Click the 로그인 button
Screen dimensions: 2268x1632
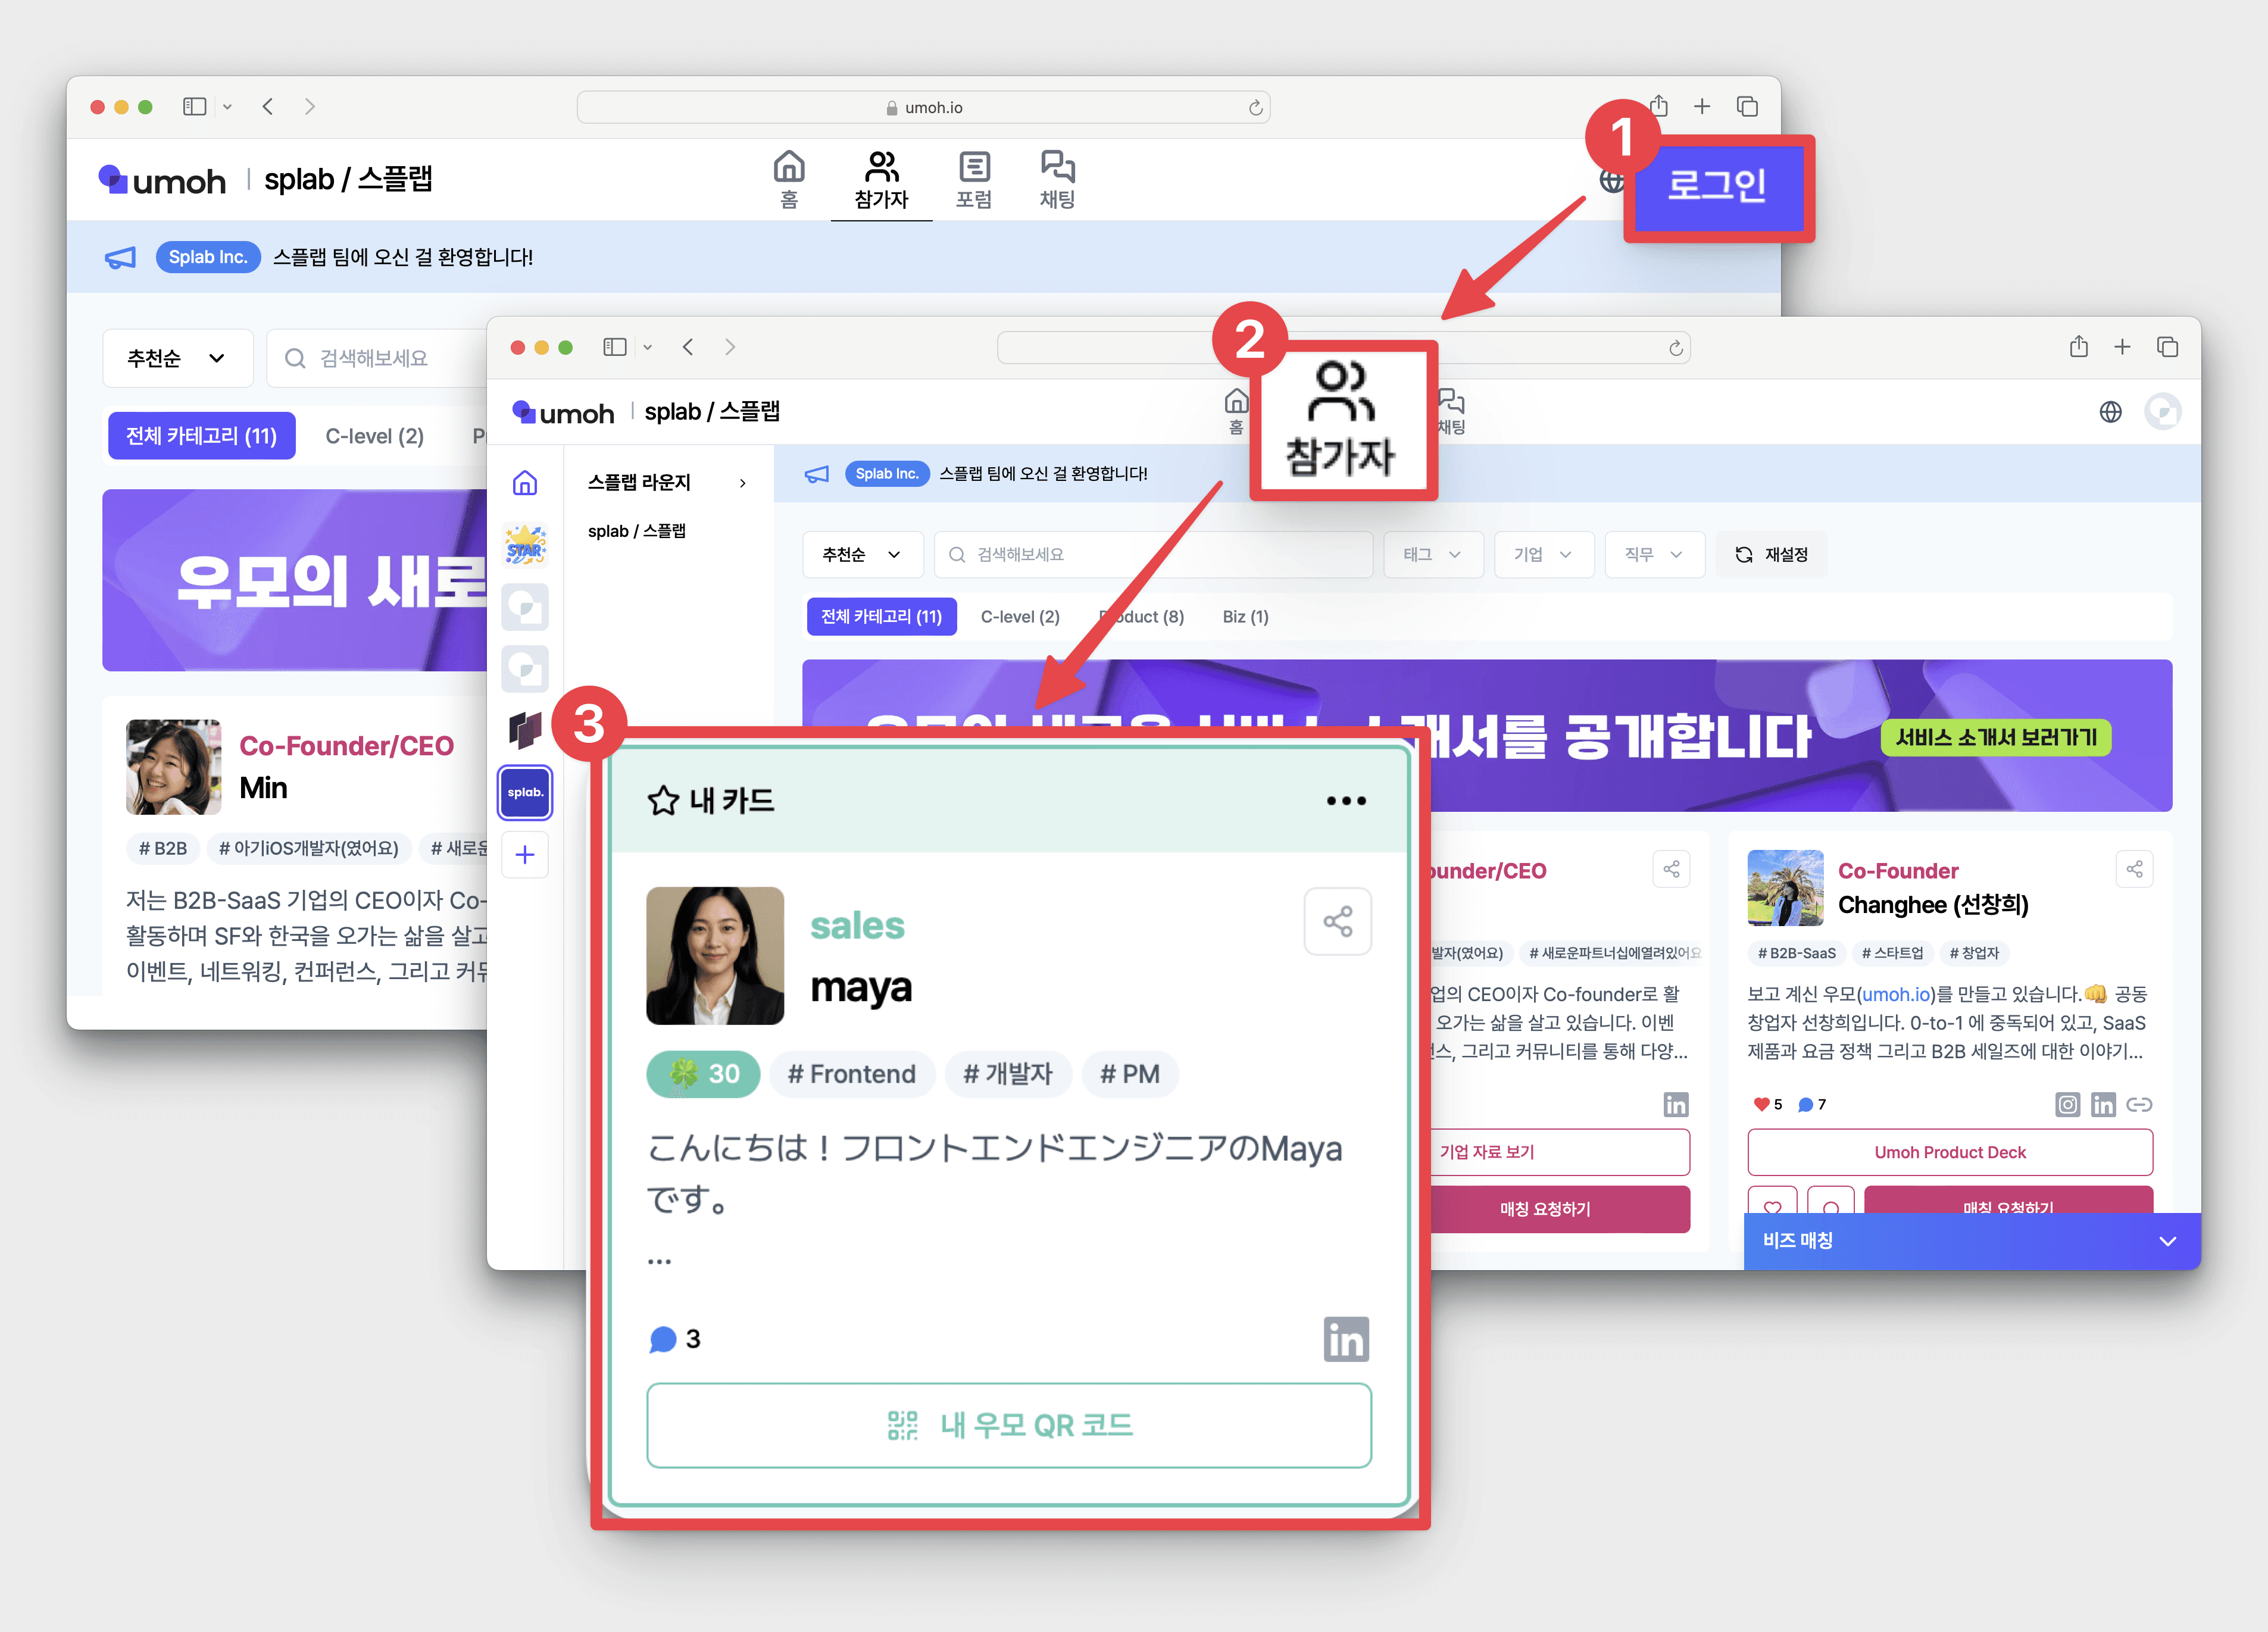tap(1717, 186)
